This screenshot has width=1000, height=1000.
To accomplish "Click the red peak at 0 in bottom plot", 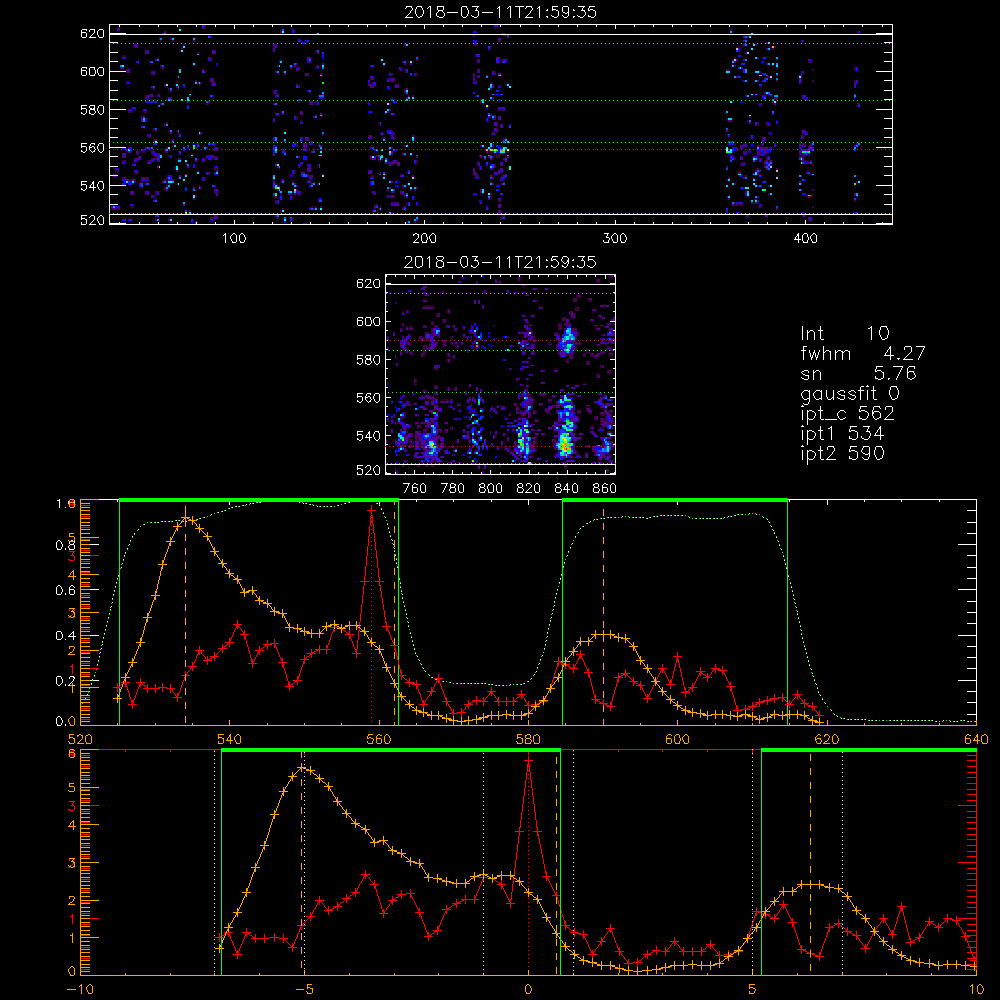I will (x=528, y=760).
